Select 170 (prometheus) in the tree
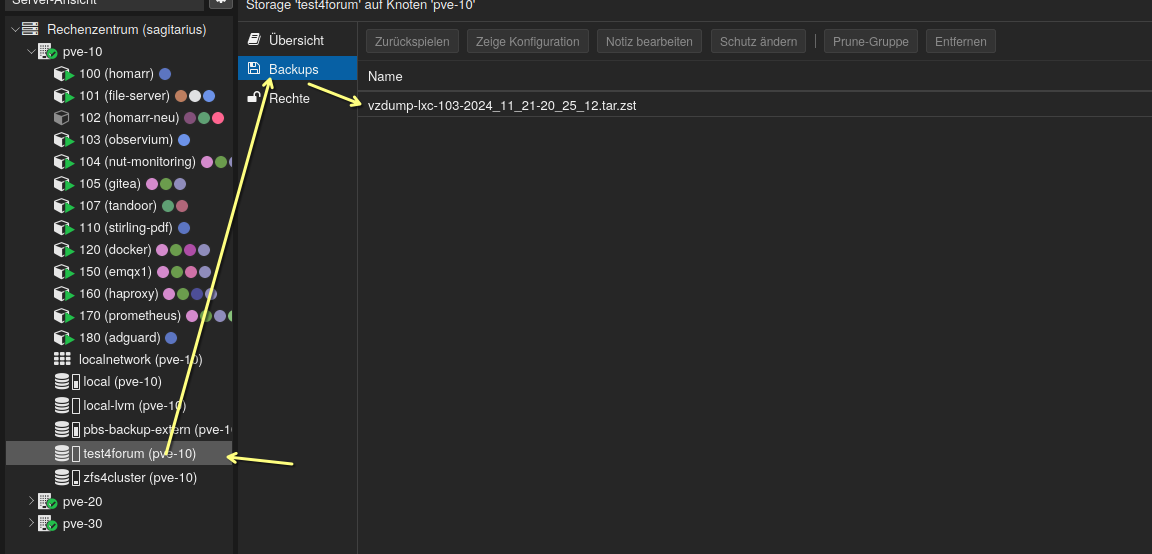 tap(130, 316)
